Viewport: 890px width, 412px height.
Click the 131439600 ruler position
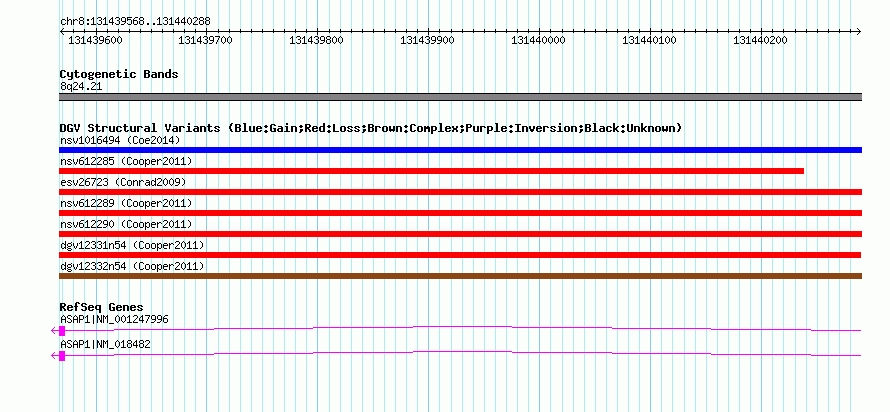point(95,40)
